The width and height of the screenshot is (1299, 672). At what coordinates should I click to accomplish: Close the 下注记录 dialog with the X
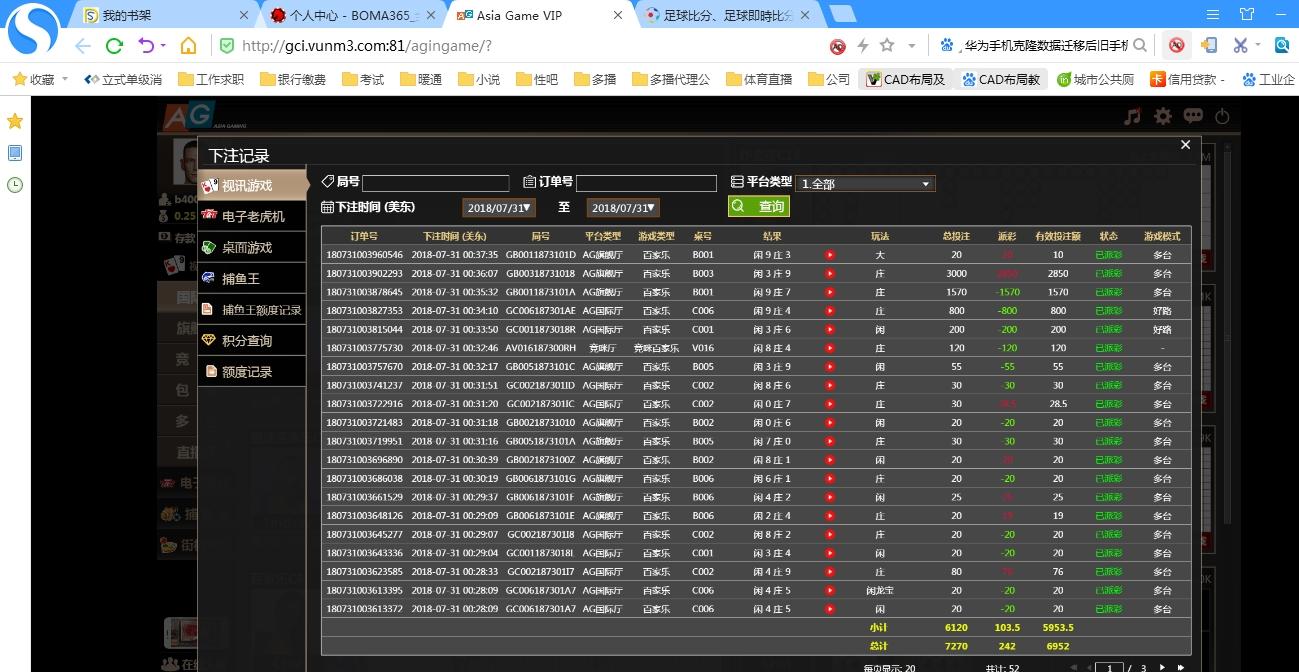tap(1185, 145)
